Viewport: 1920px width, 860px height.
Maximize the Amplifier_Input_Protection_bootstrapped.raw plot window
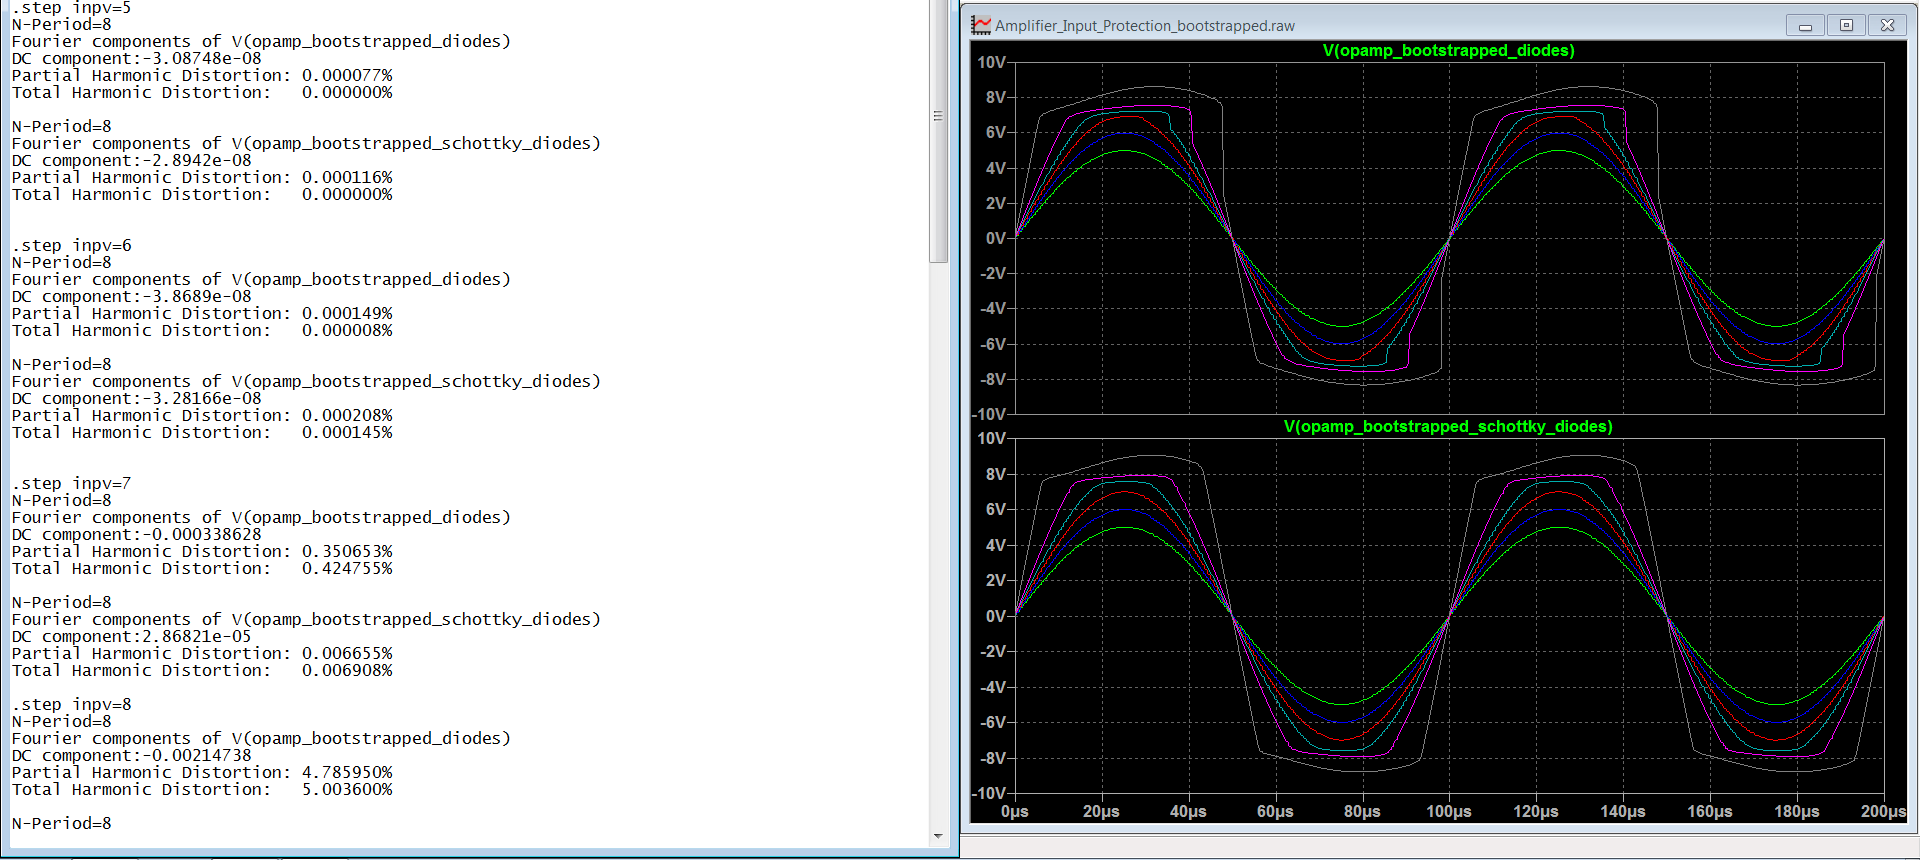tap(1846, 26)
